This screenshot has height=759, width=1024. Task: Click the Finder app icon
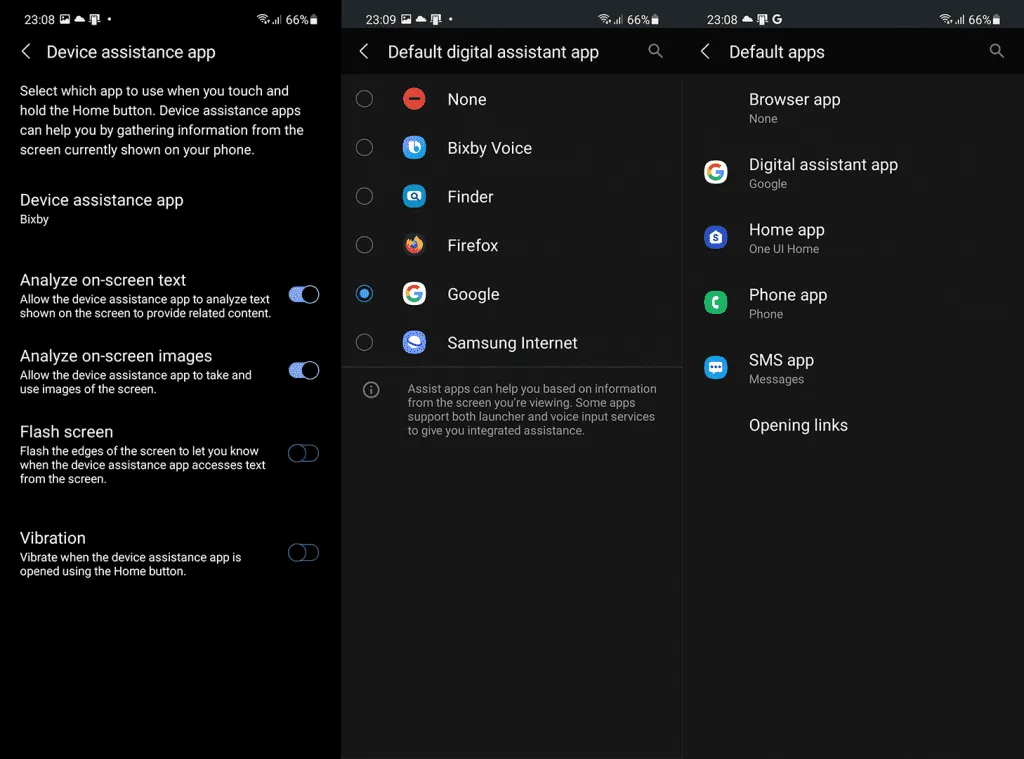[x=414, y=197]
